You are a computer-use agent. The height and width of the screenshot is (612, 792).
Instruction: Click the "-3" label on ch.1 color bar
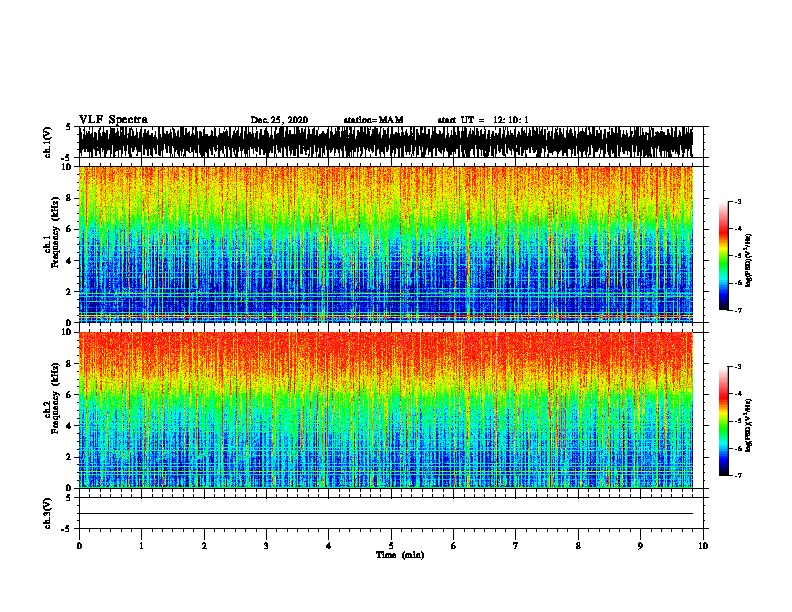coord(737,201)
